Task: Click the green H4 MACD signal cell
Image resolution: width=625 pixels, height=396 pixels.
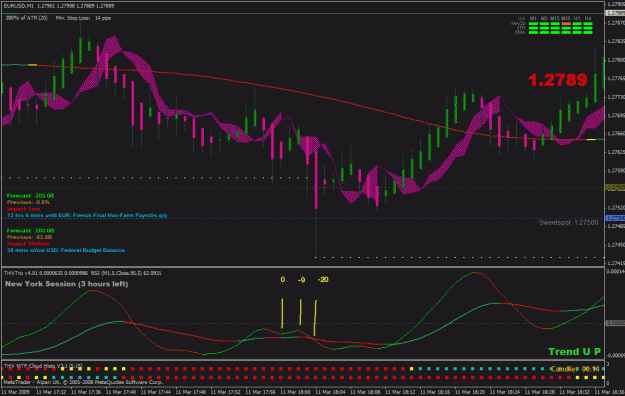Action: click(588, 24)
